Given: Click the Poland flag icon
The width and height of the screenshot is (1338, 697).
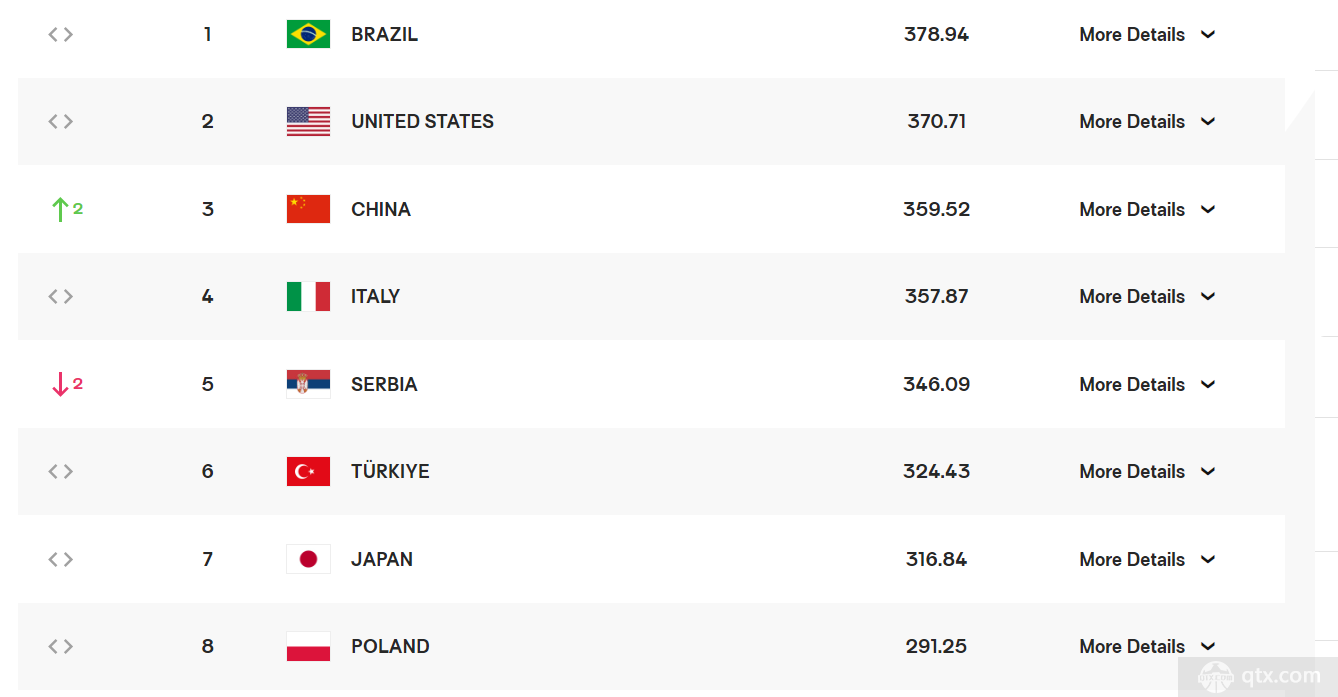Looking at the screenshot, I should pyautogui.click(x=308, y=646).
